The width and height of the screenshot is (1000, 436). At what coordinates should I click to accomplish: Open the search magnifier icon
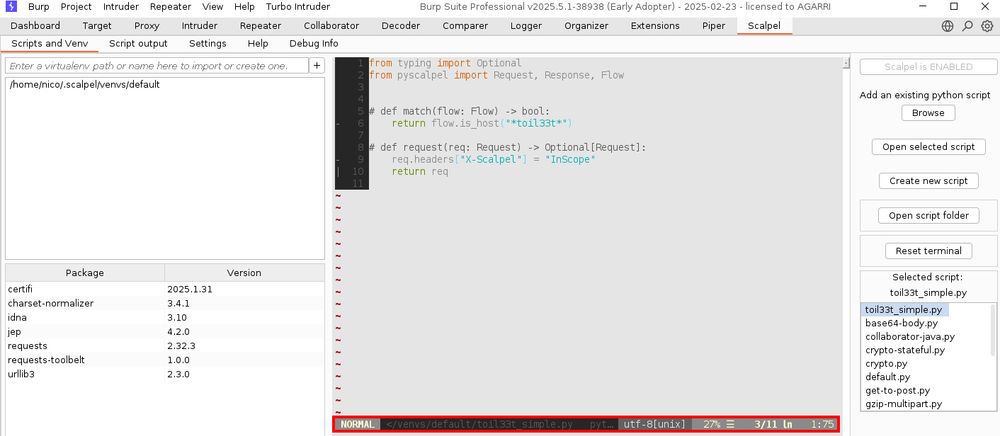(967, 26)
